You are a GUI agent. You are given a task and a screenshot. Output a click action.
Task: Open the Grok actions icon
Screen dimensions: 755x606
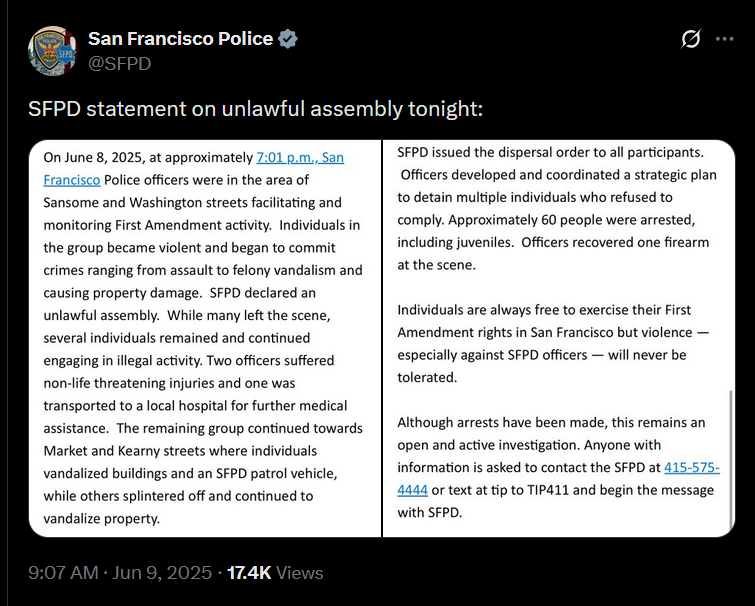690,39
